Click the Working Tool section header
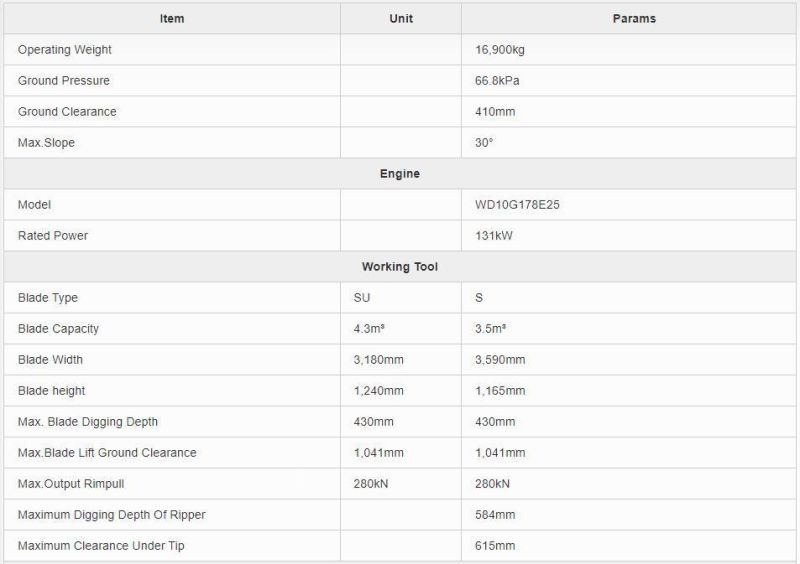 coord(400,267)
